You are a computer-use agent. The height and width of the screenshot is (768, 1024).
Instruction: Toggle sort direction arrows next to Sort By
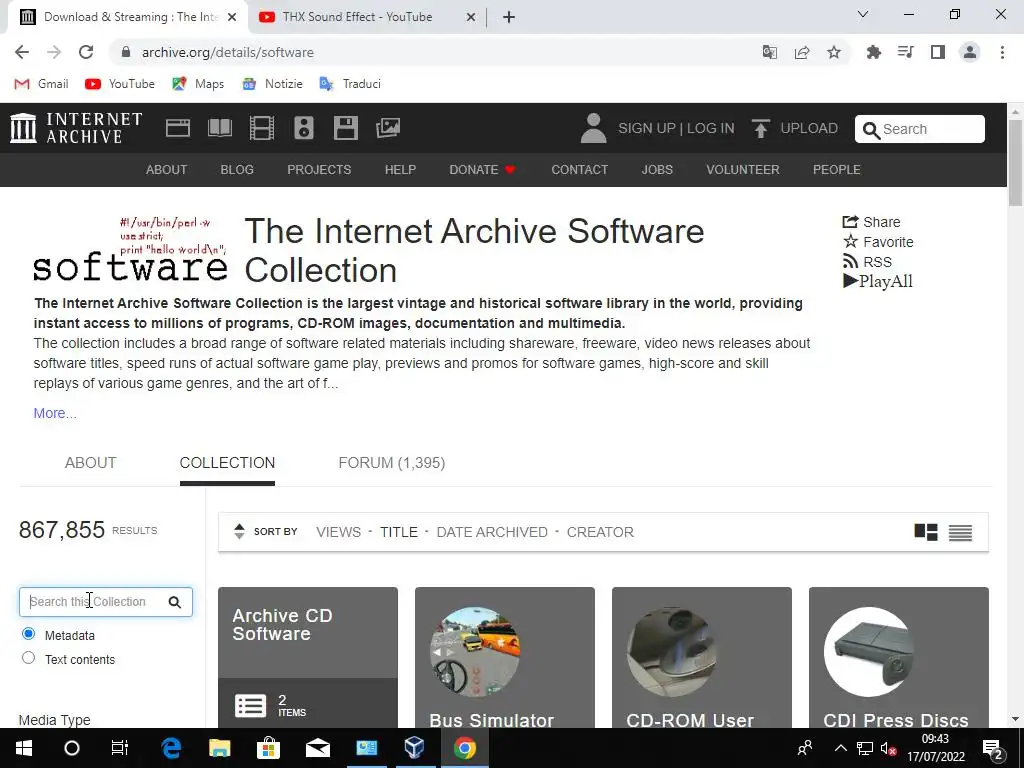(239, 532)
